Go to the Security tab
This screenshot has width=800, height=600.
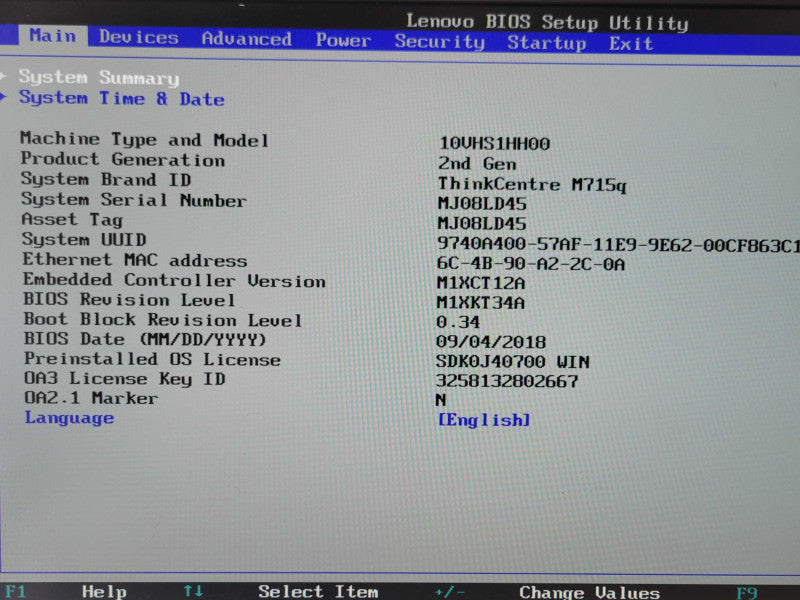coord(439,41)
